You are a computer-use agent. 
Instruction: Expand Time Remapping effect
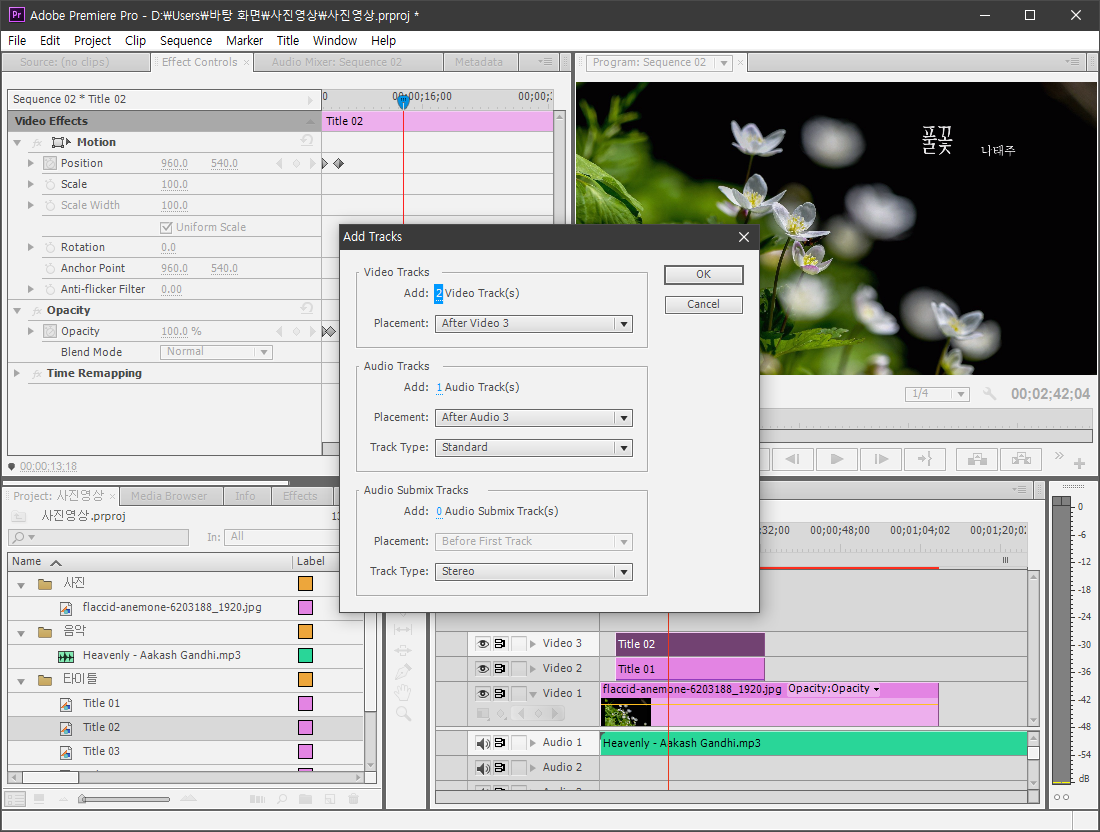click(x=18, y=373)
